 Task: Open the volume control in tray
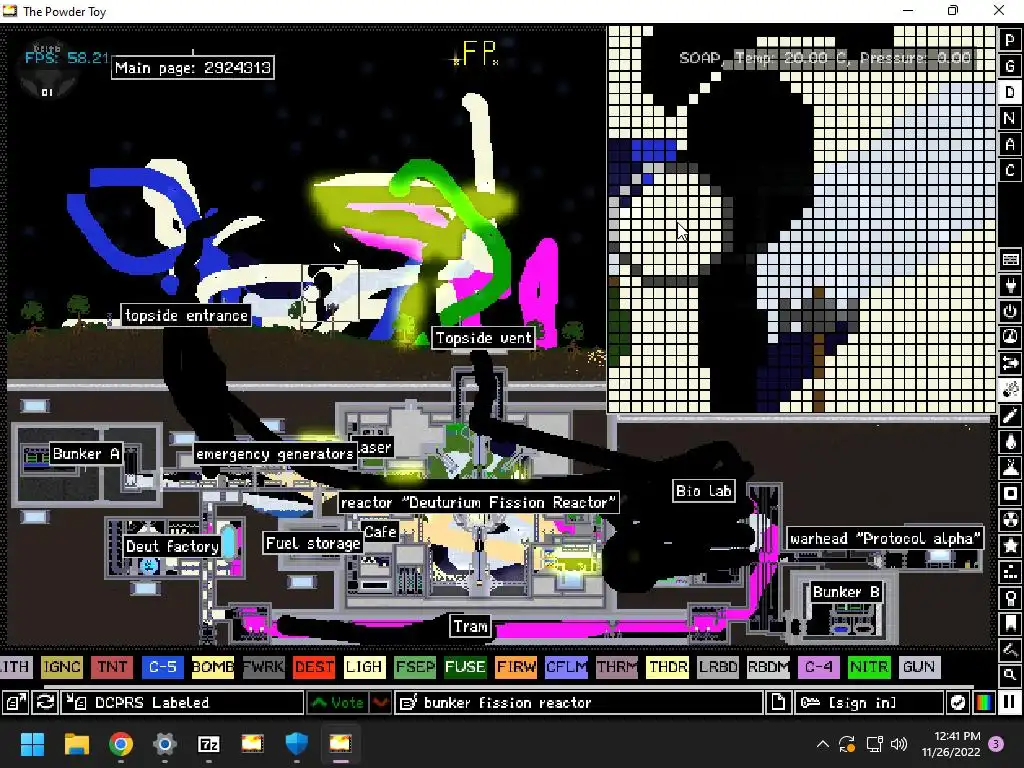(899, 744)
